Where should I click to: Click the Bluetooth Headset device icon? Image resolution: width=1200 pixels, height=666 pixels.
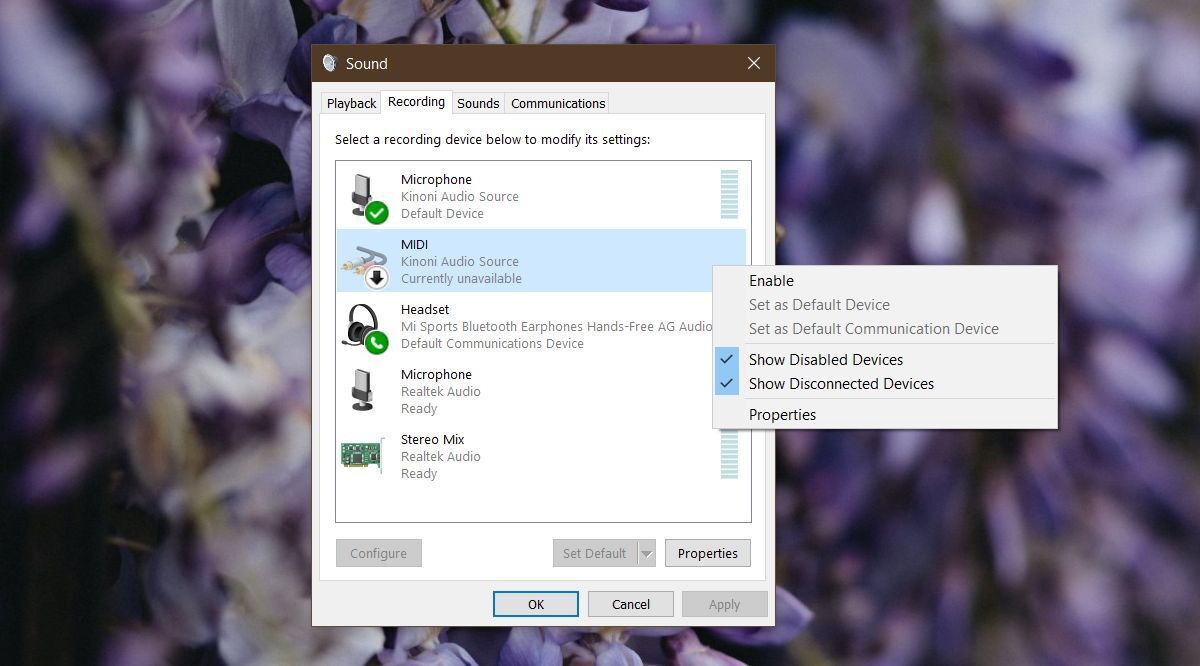point(362,323)
